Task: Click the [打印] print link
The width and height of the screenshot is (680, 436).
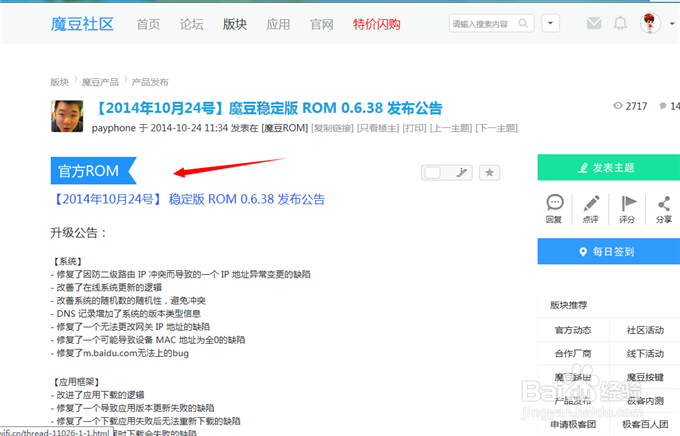Action: click(x=414, y=128)
